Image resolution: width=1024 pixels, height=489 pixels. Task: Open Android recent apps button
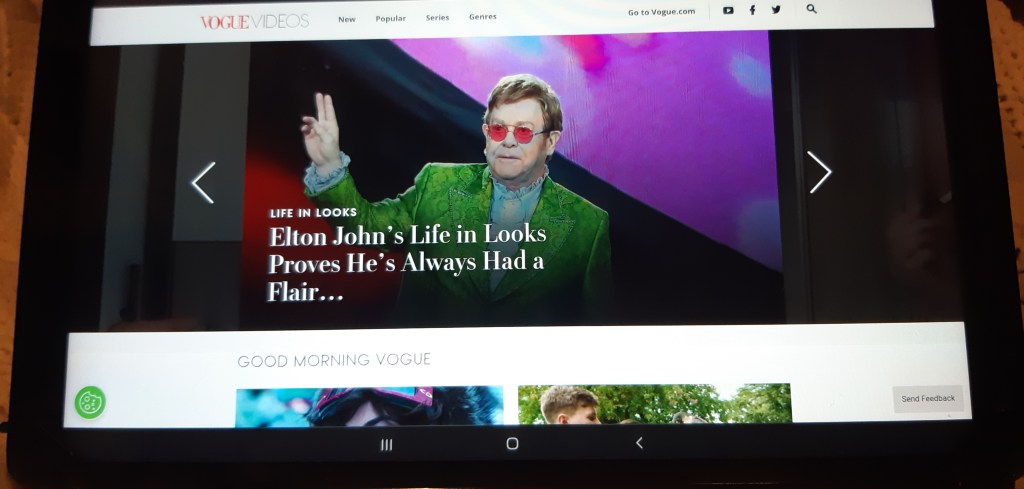coord(386,444)
